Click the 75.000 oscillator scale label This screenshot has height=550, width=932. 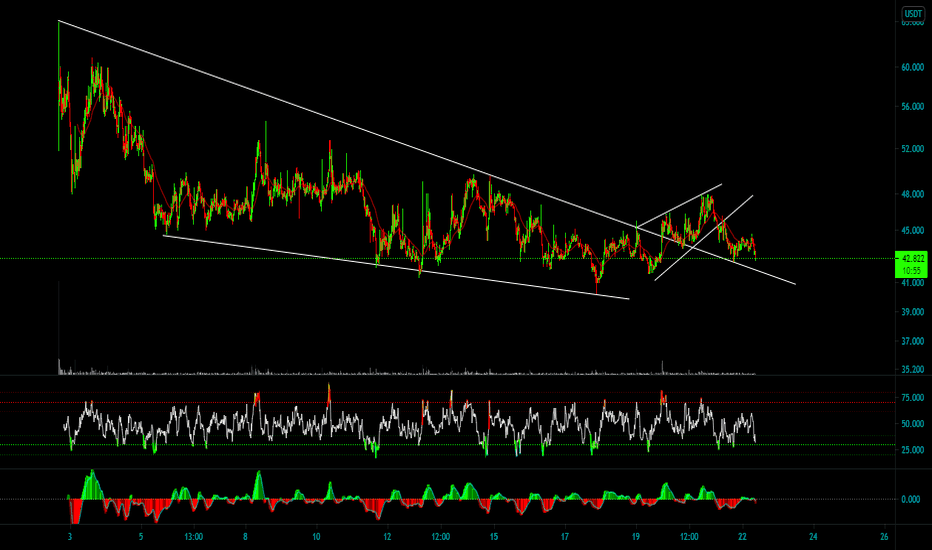click(912, 397)
